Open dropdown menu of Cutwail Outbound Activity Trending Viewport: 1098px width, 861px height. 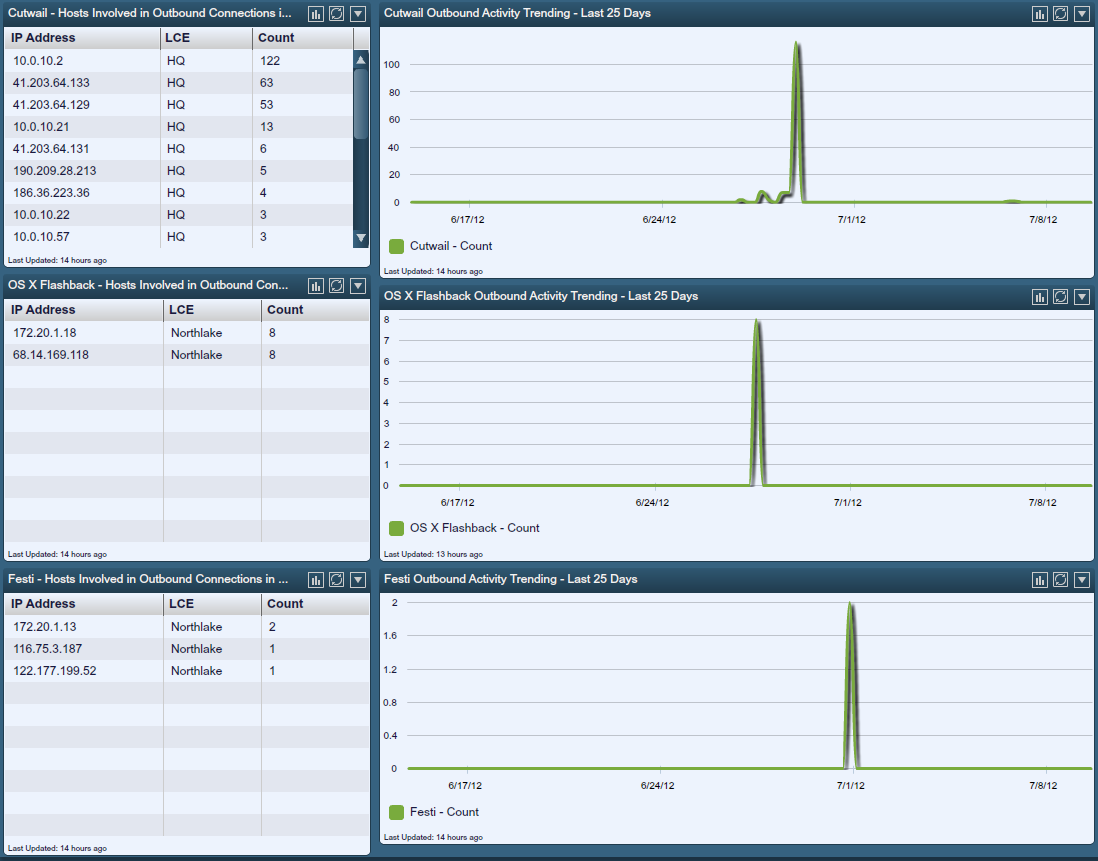pyautogui.click(x=1082, y=13)
